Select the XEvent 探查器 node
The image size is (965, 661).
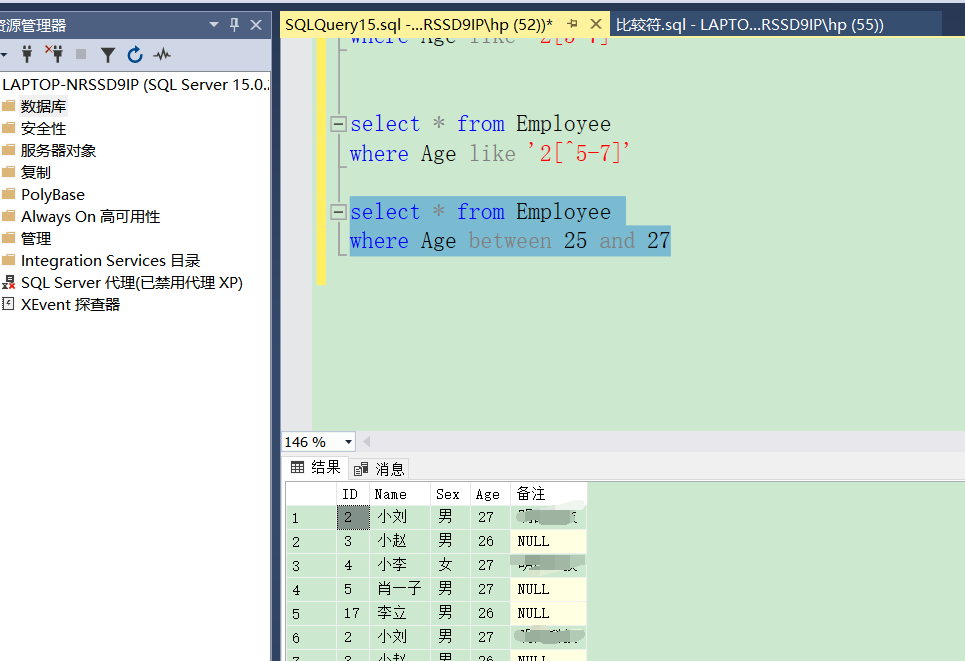pos(70,305)
